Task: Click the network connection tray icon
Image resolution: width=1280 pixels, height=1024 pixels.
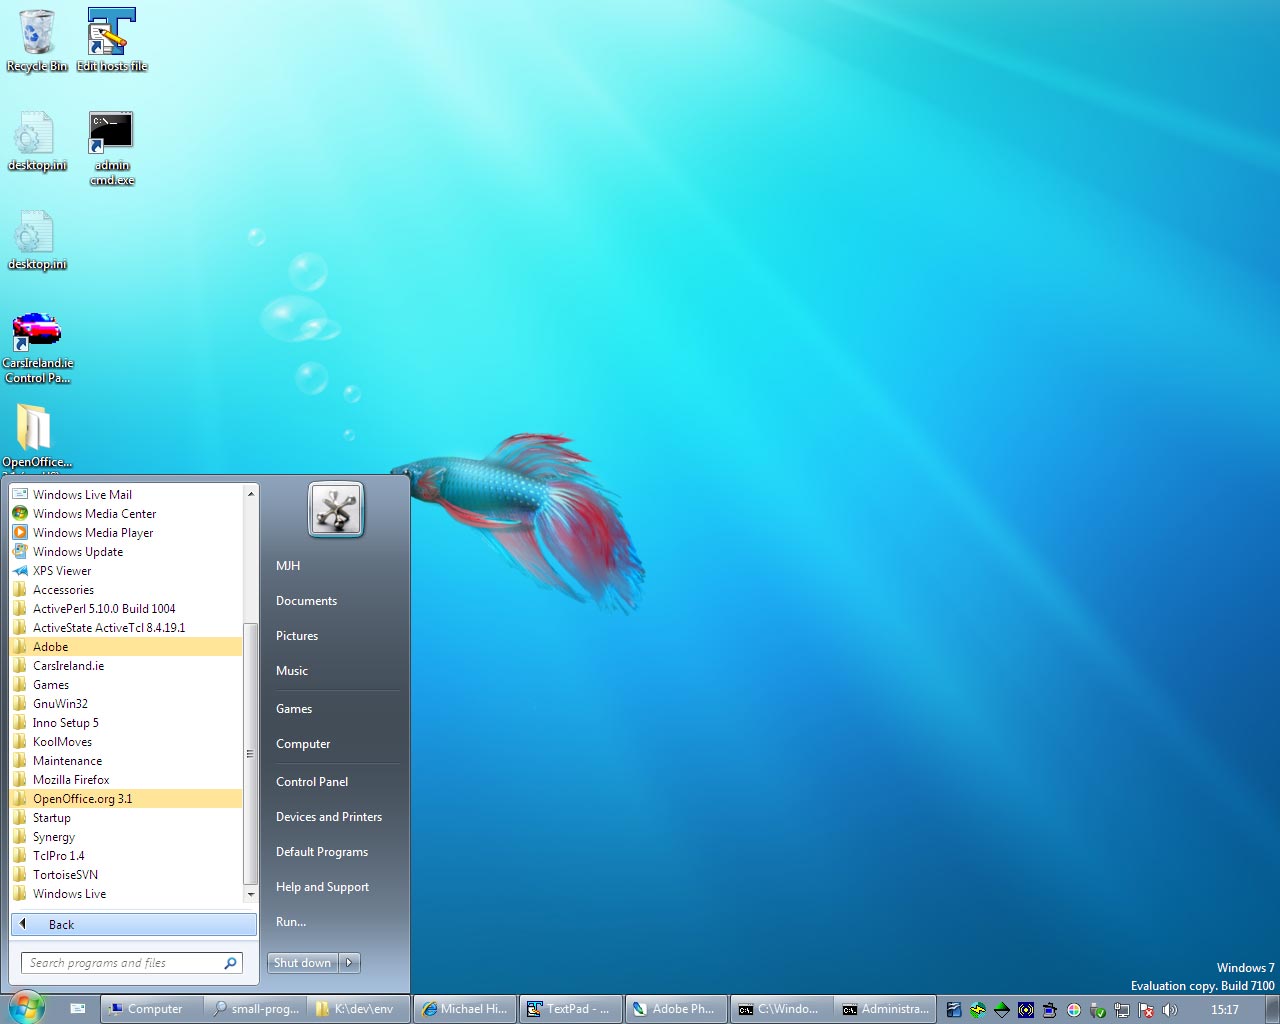Action: point(1122,1010)
